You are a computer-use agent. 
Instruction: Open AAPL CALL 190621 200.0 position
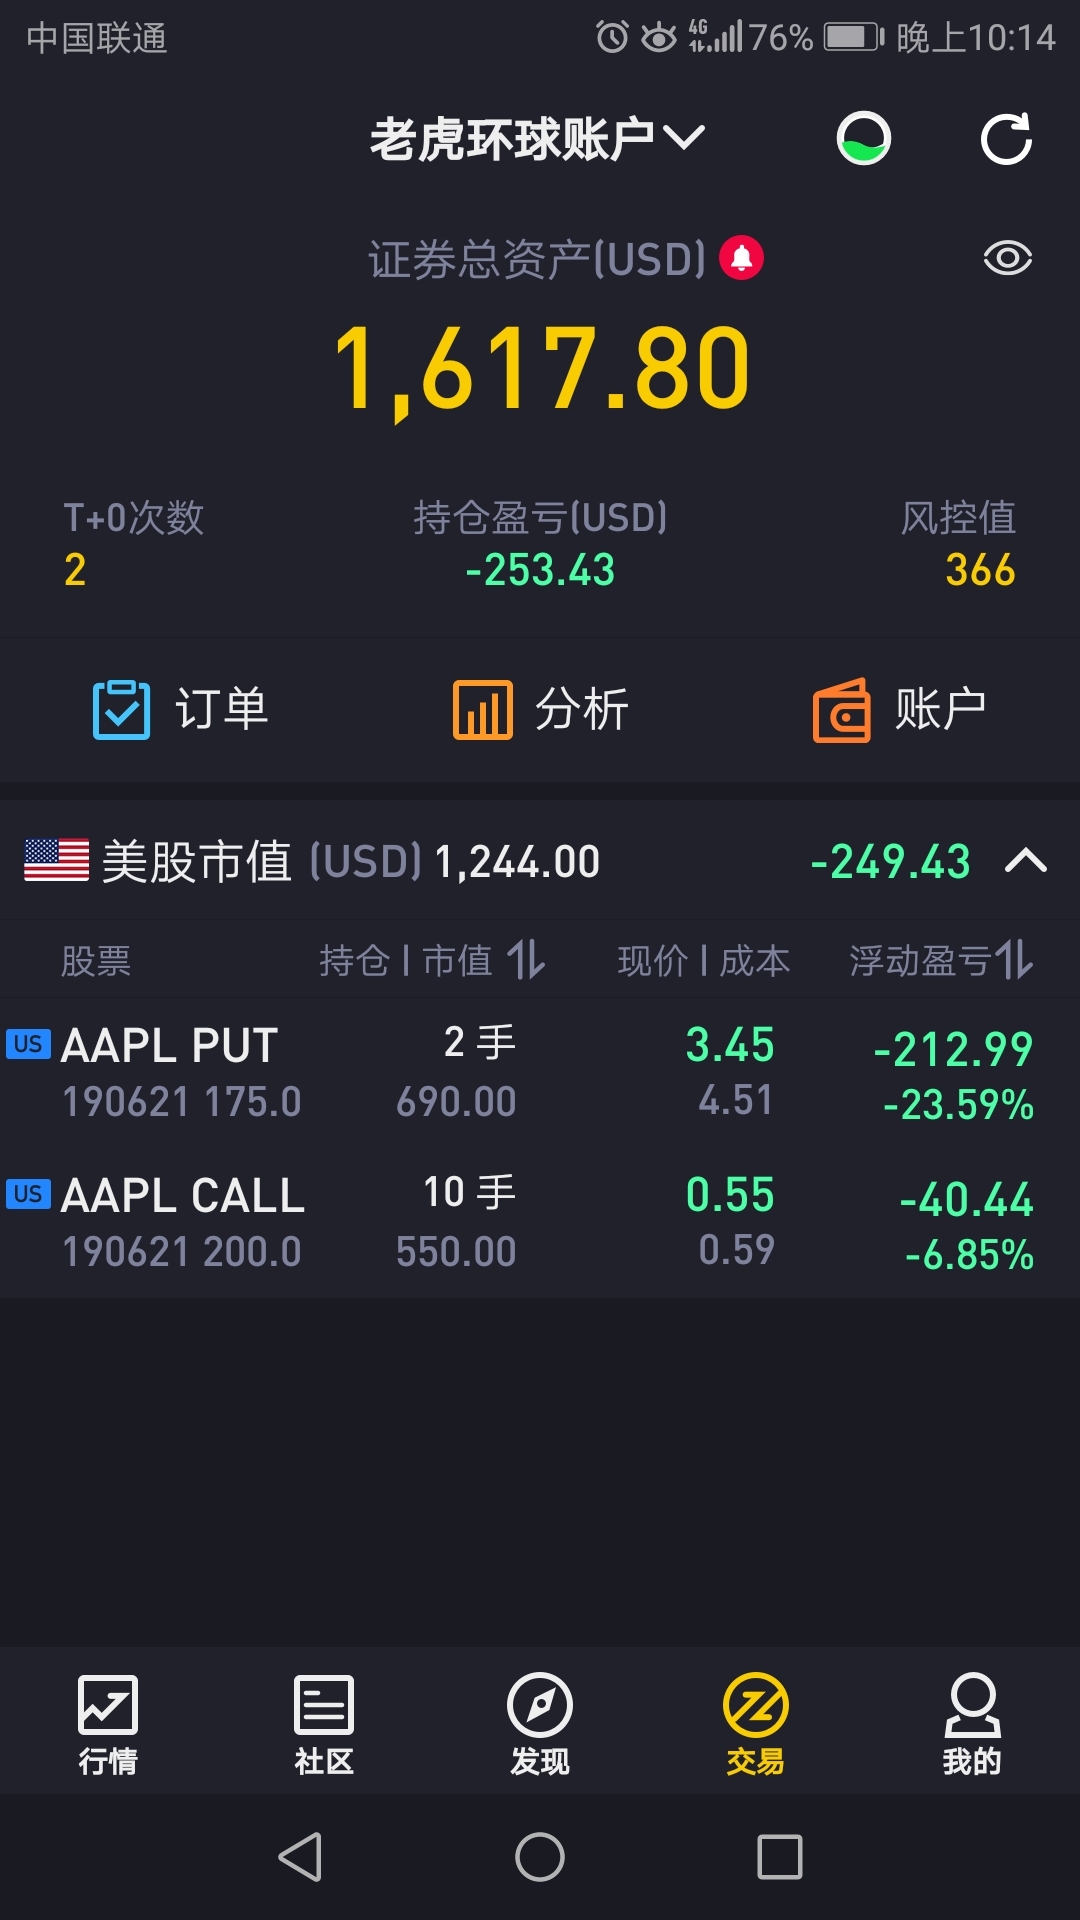540,1223
